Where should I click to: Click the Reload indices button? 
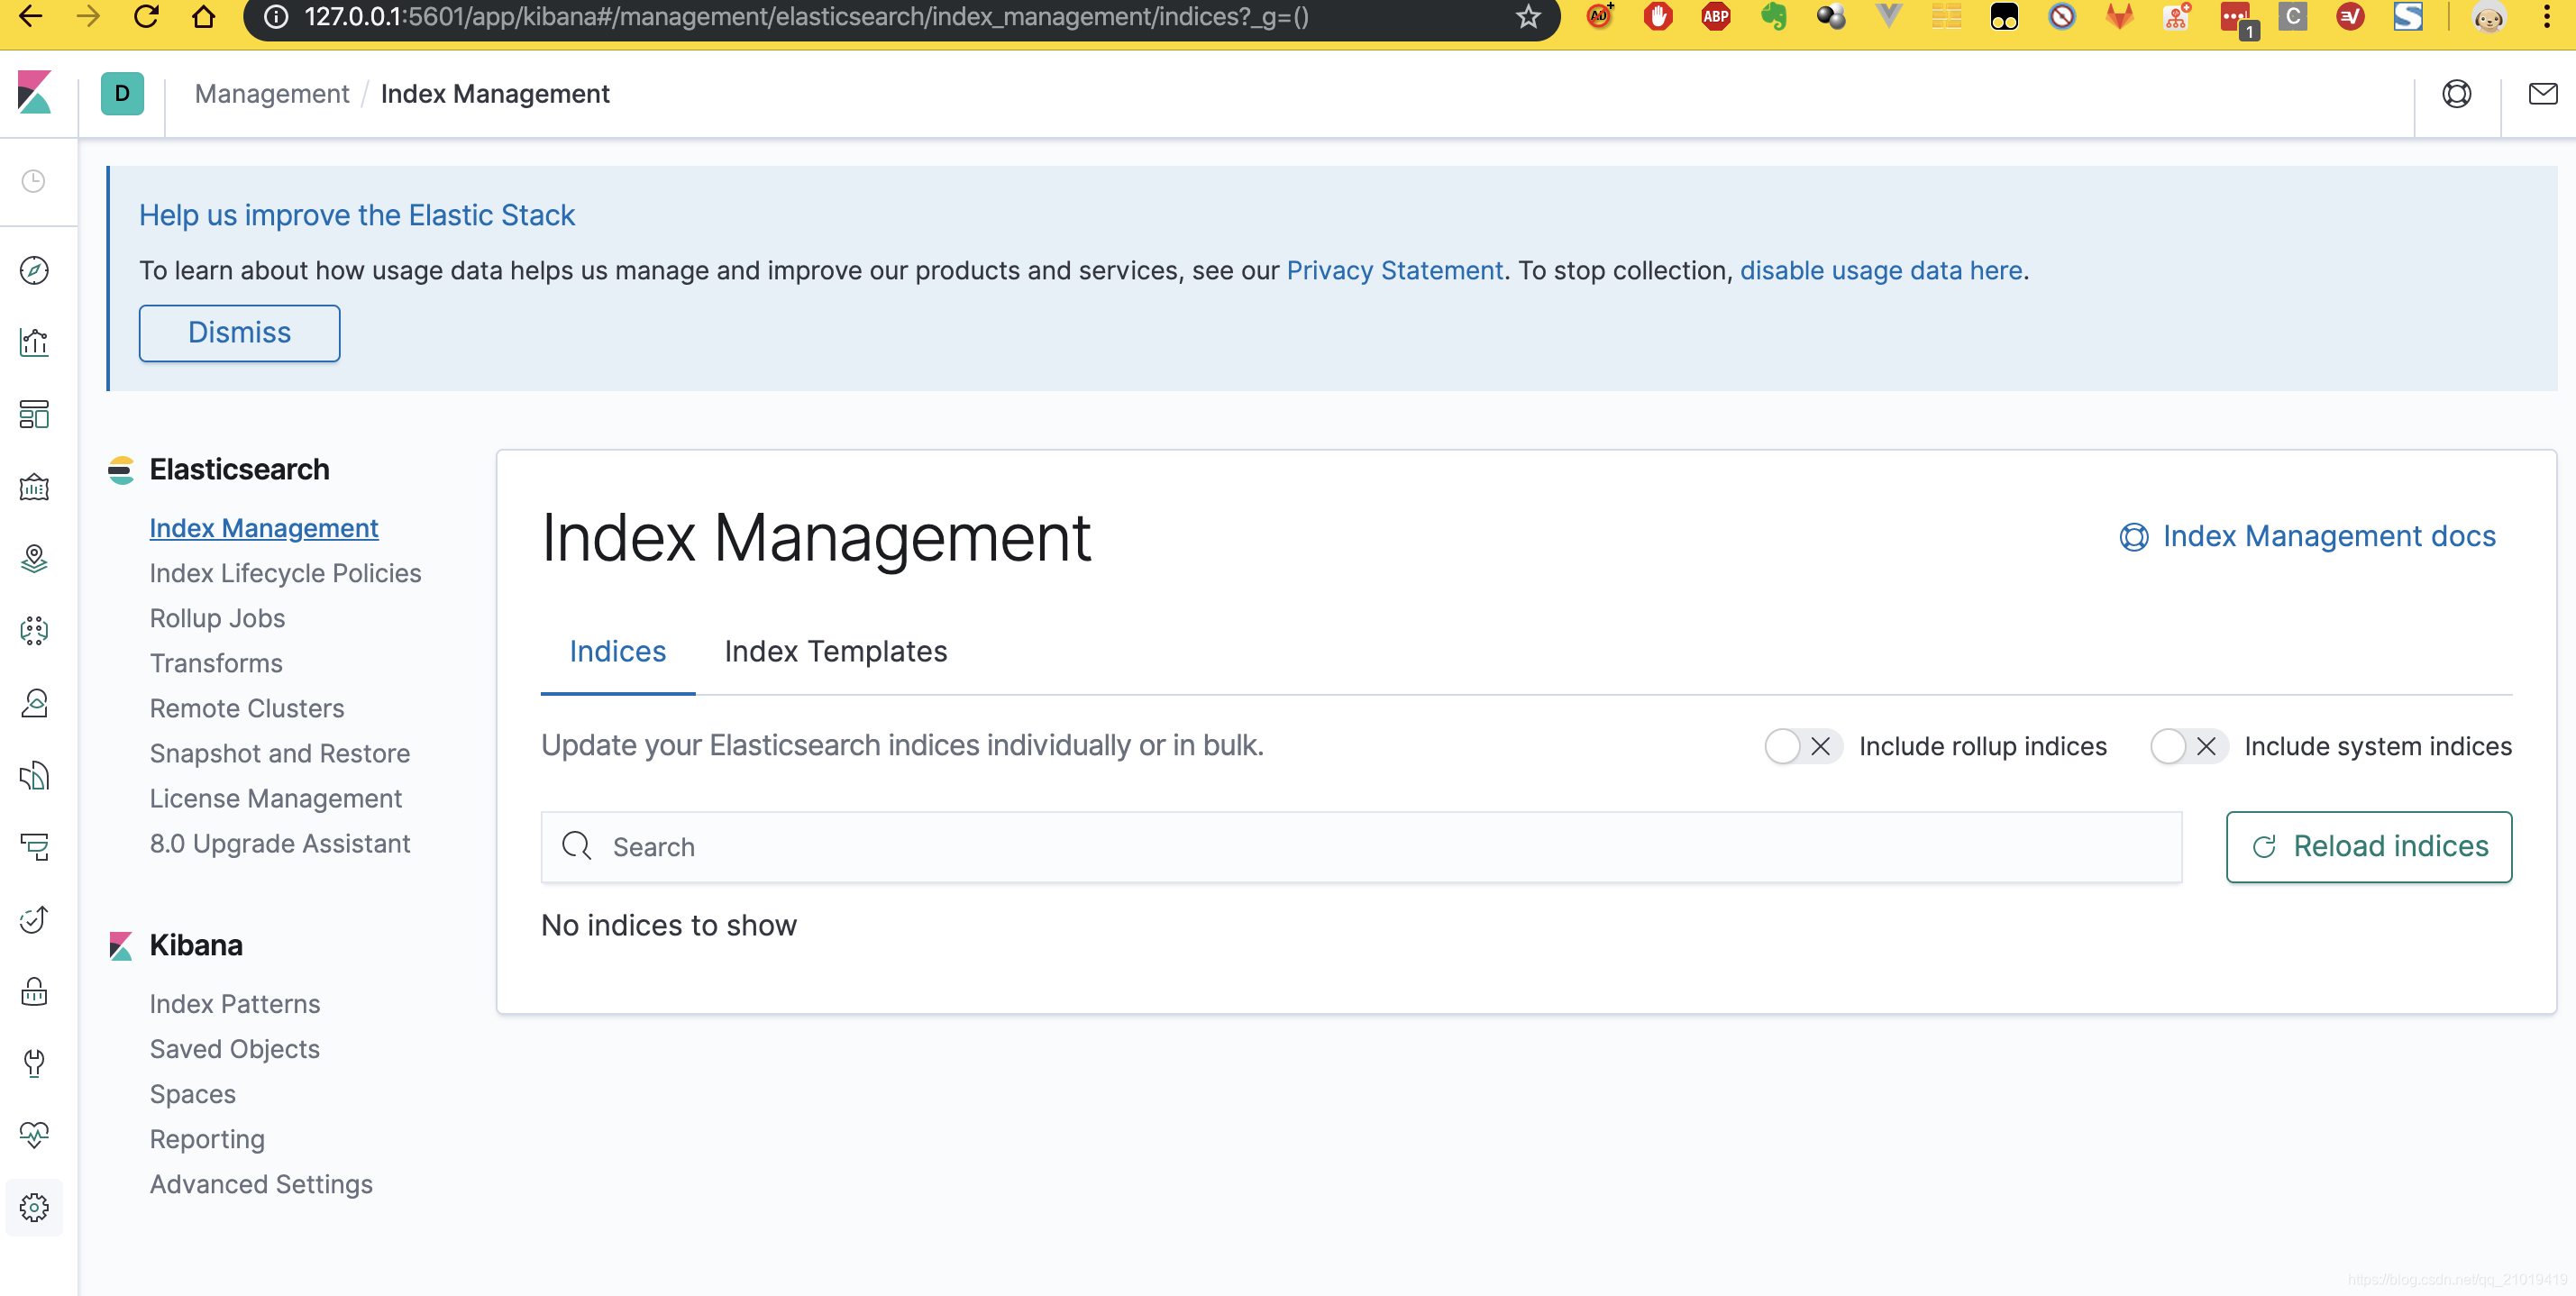point(2368,847)
